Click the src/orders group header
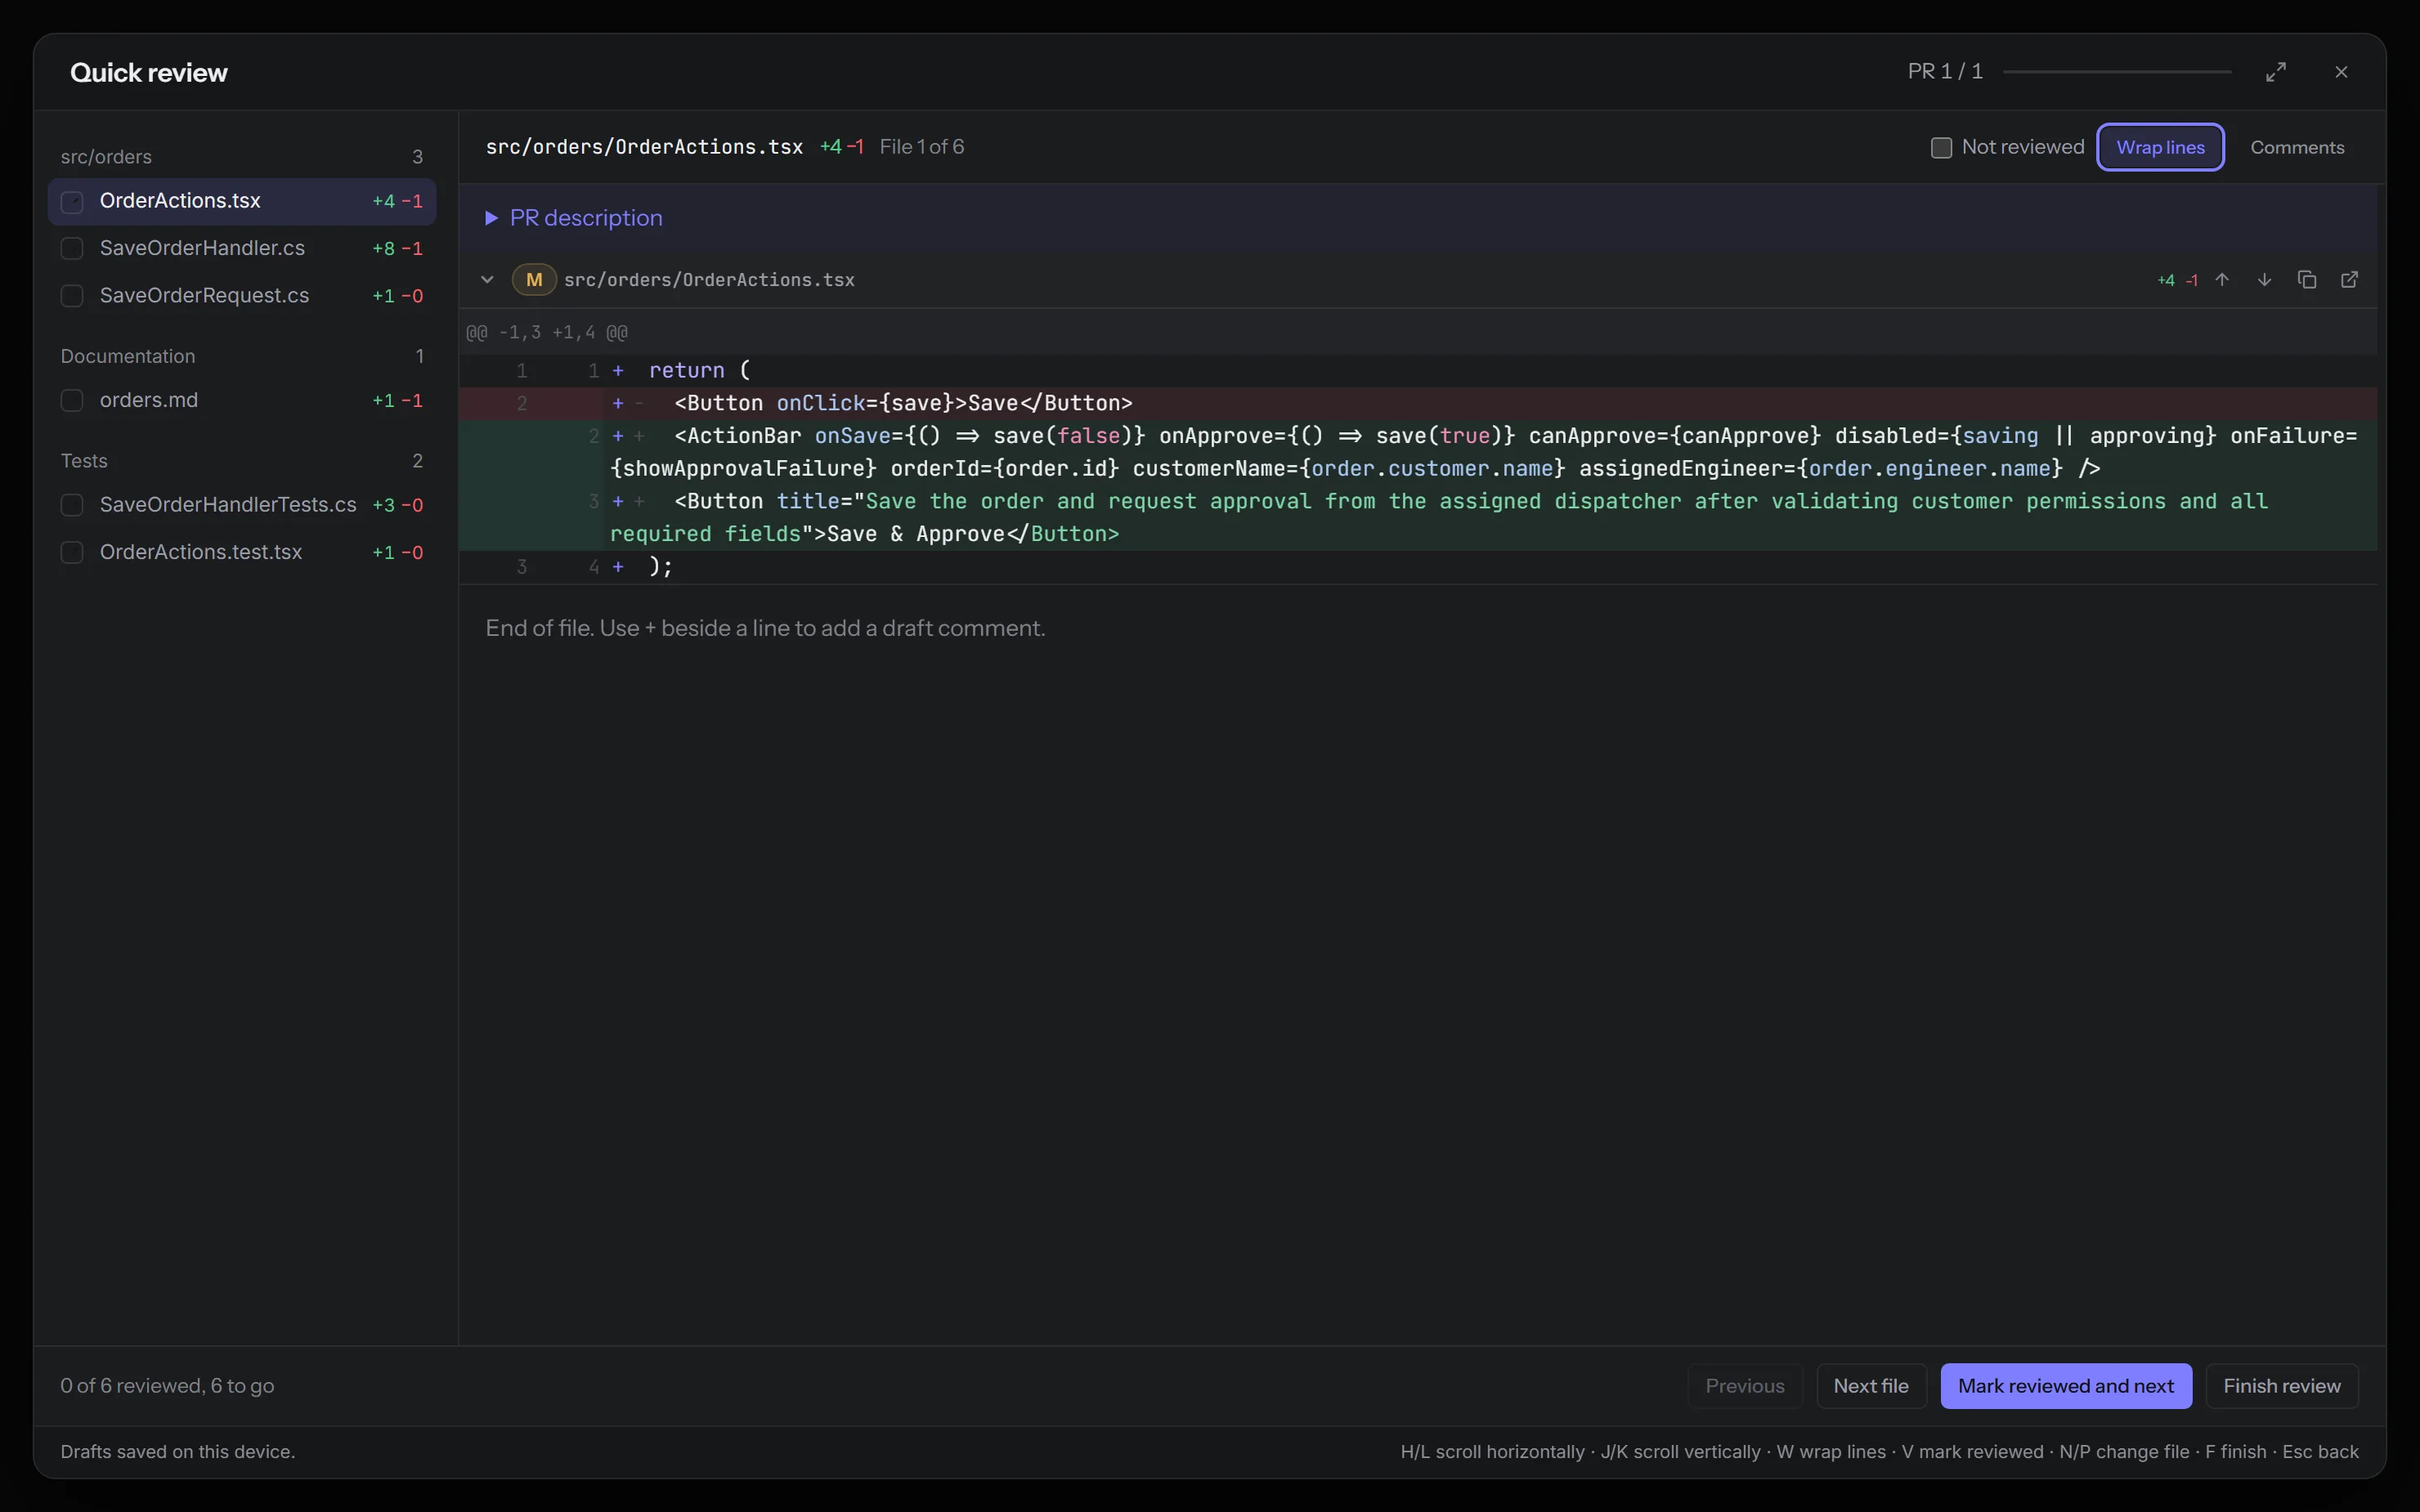 (242, 157)
